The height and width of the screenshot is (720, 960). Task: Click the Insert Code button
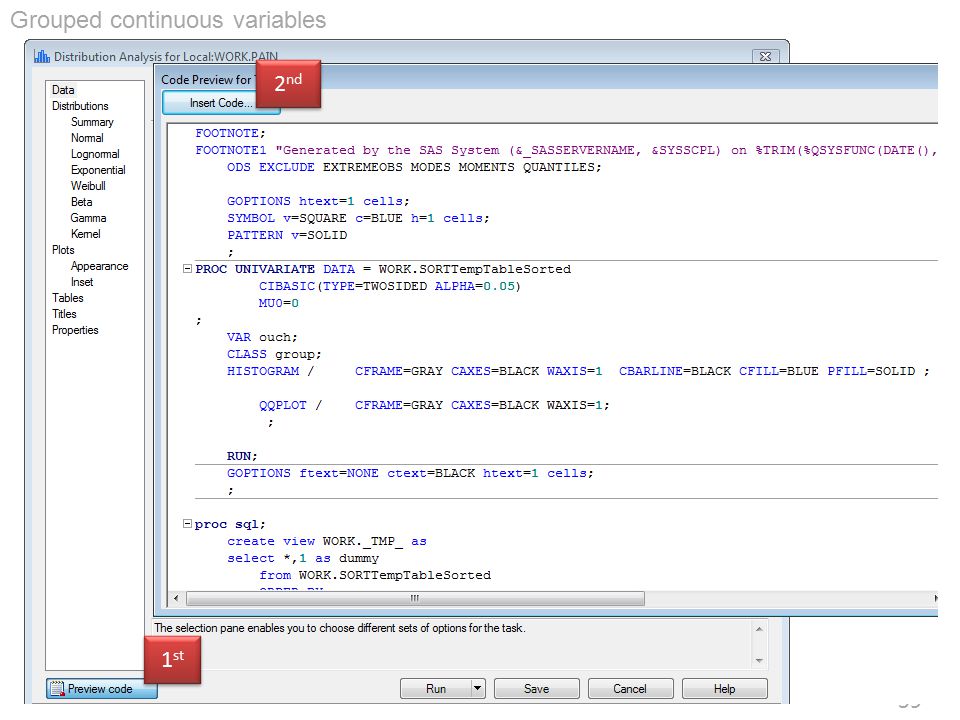tap(221, 103)
